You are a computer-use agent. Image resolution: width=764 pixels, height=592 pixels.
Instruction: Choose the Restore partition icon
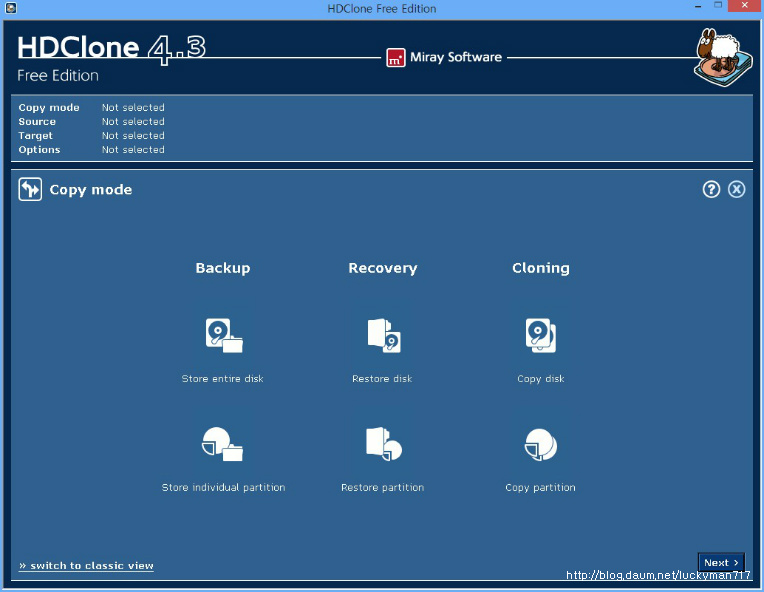[384, 444]
